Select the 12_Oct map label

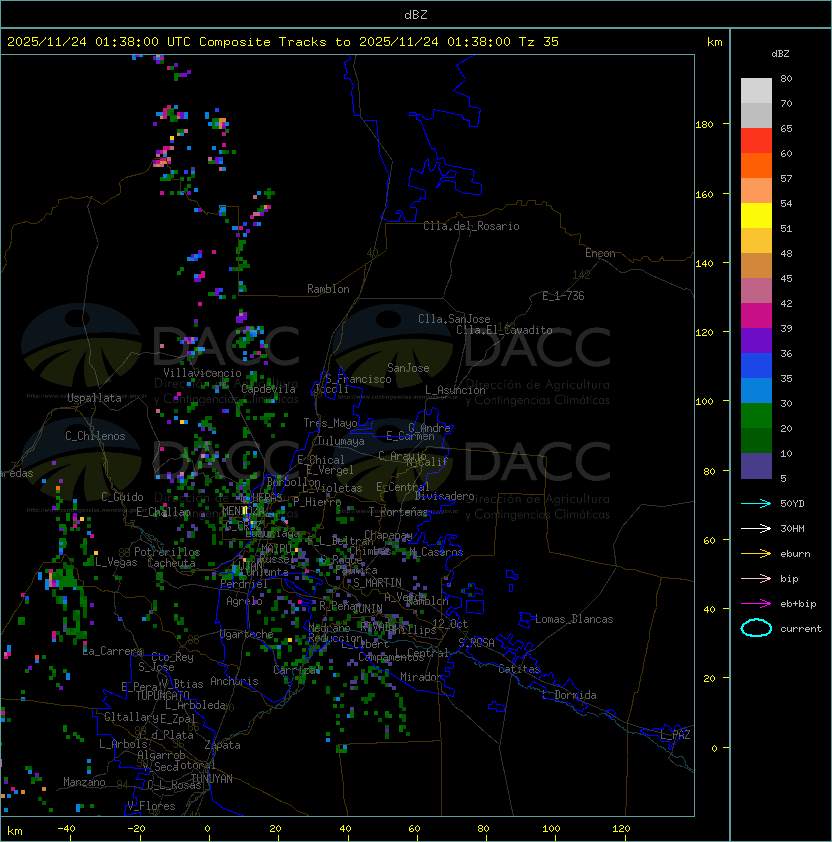[x=450, y=624]
